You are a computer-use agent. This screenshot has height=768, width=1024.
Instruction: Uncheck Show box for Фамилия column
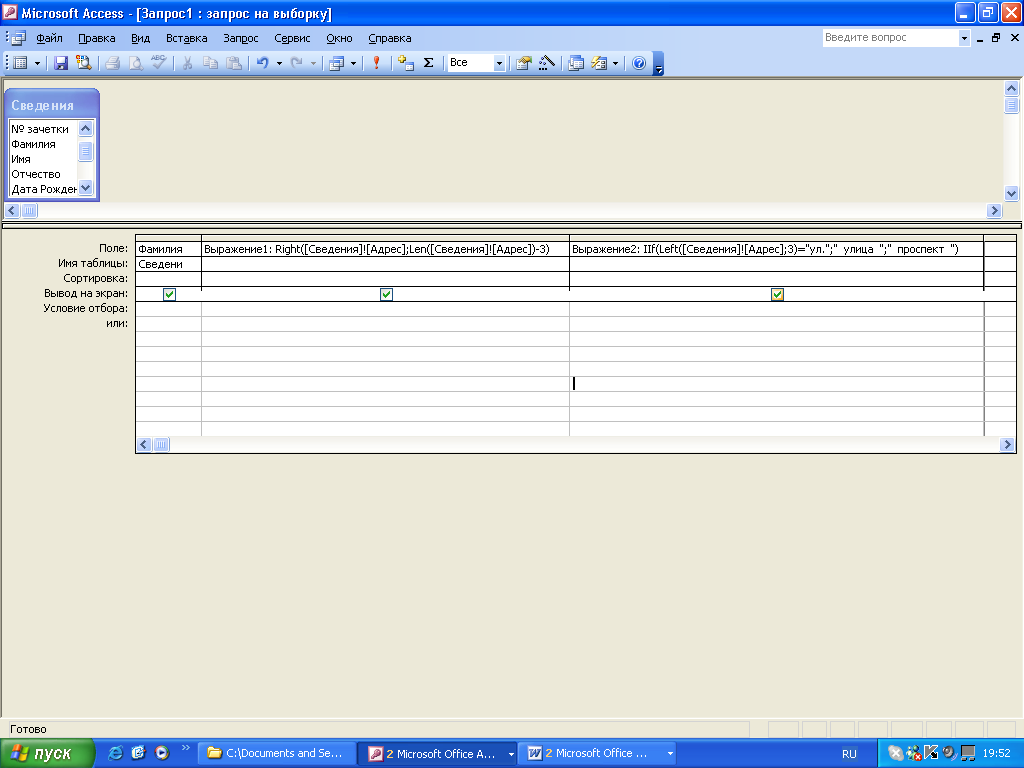point(169,294)
